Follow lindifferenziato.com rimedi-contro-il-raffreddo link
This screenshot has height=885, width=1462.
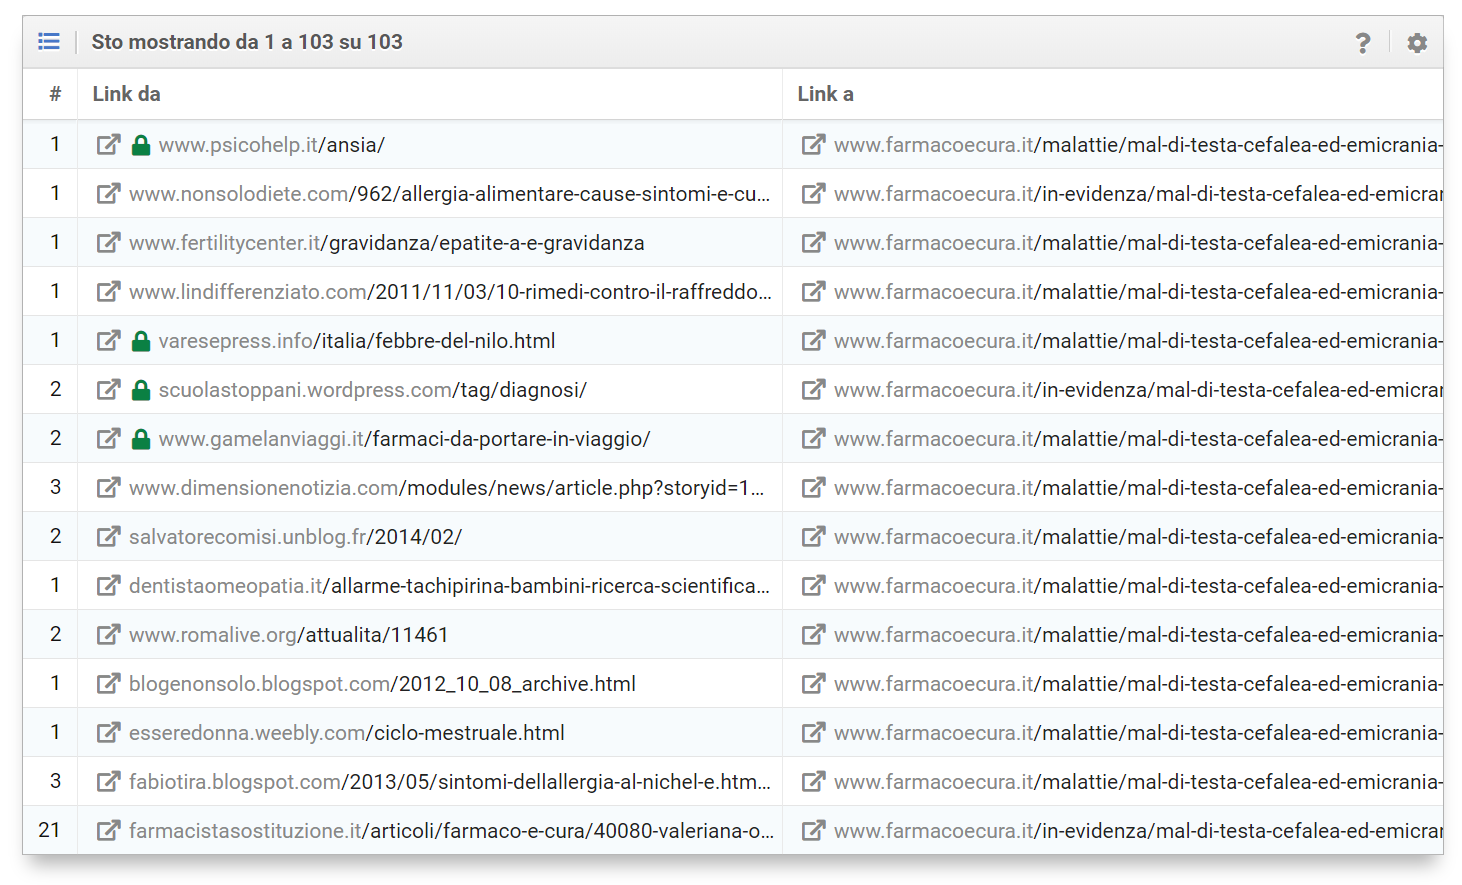pyautogui.click(x=450, y=292)
